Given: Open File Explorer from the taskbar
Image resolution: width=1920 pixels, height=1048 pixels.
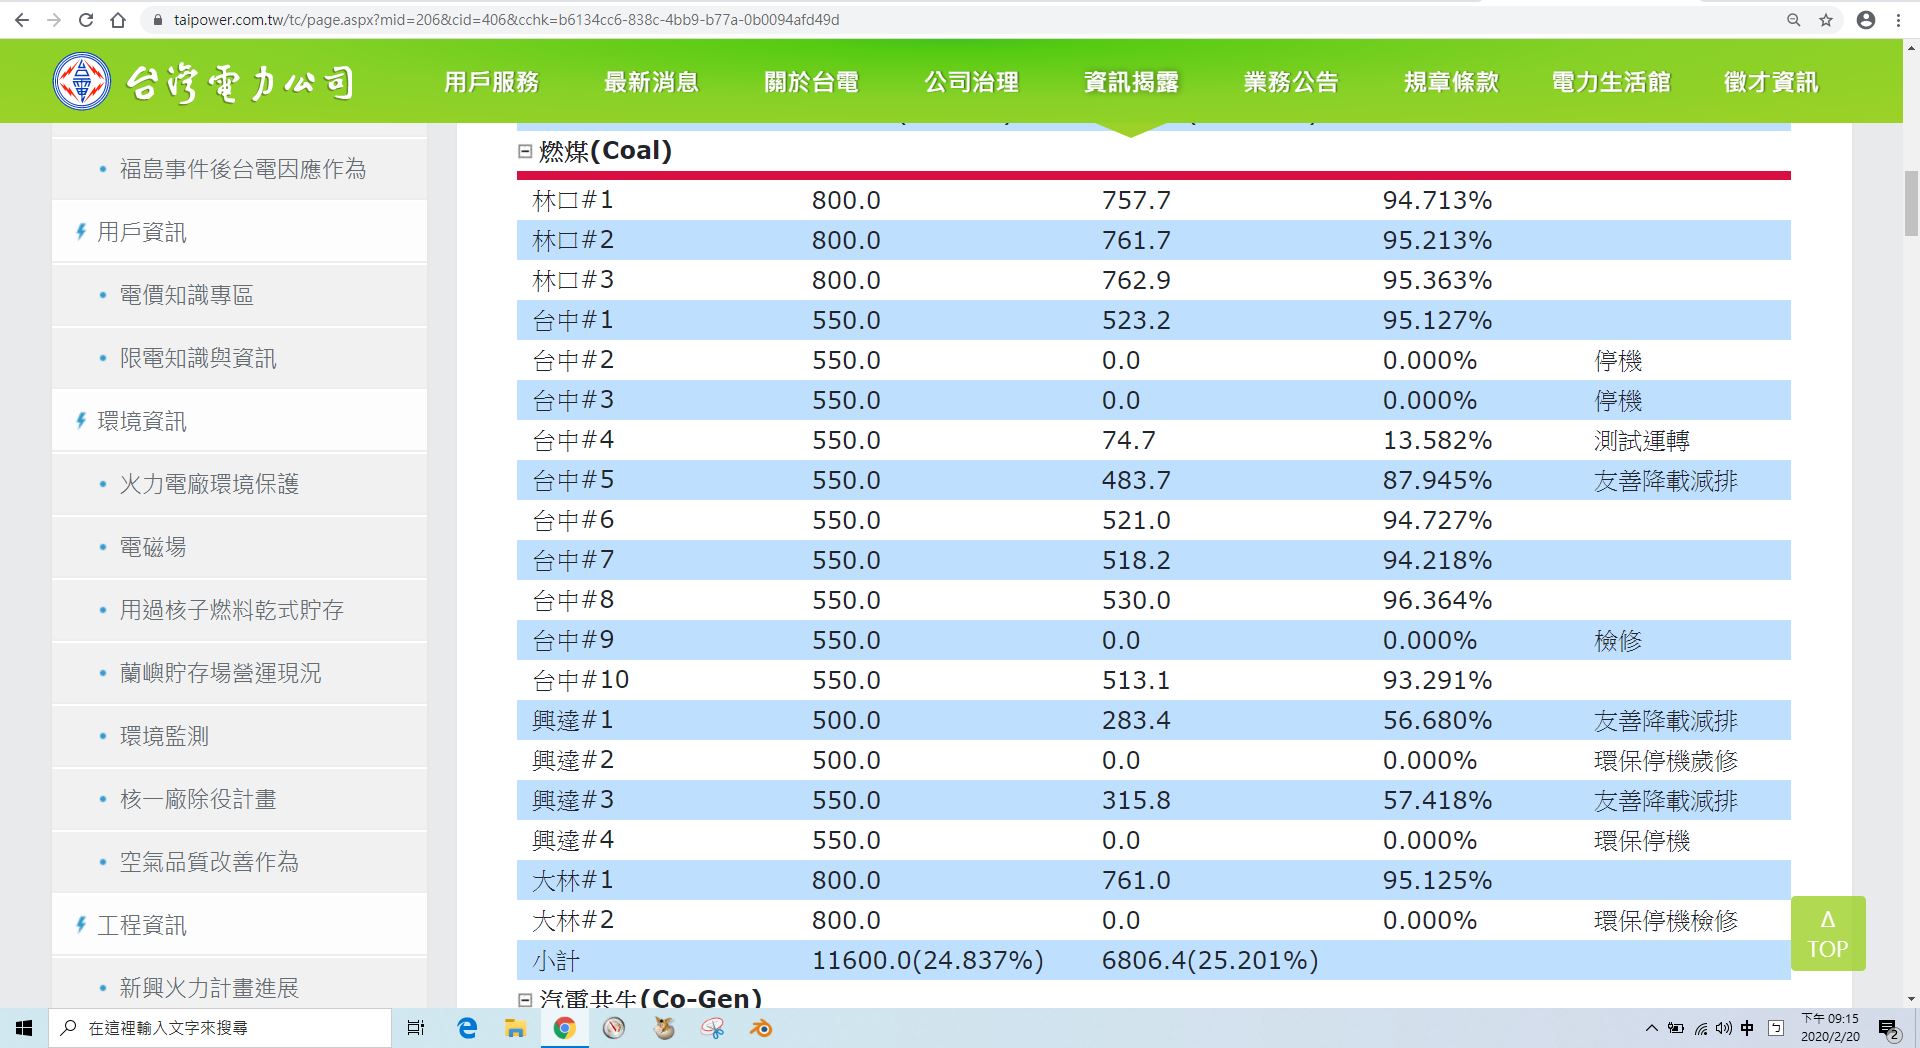Looking at the screenshot, I should coord(515,1028).
